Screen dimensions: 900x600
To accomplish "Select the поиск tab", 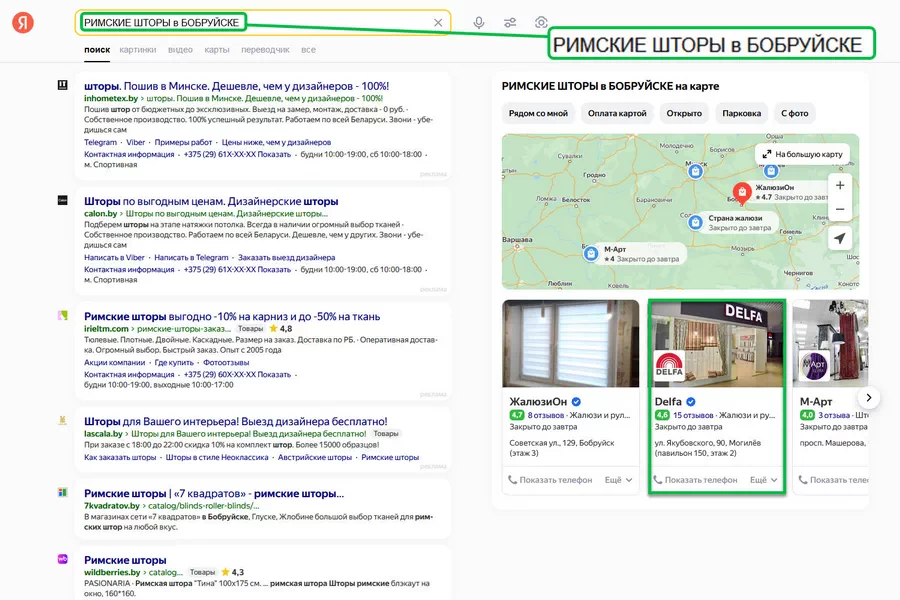I will click(x=97, y=49).
